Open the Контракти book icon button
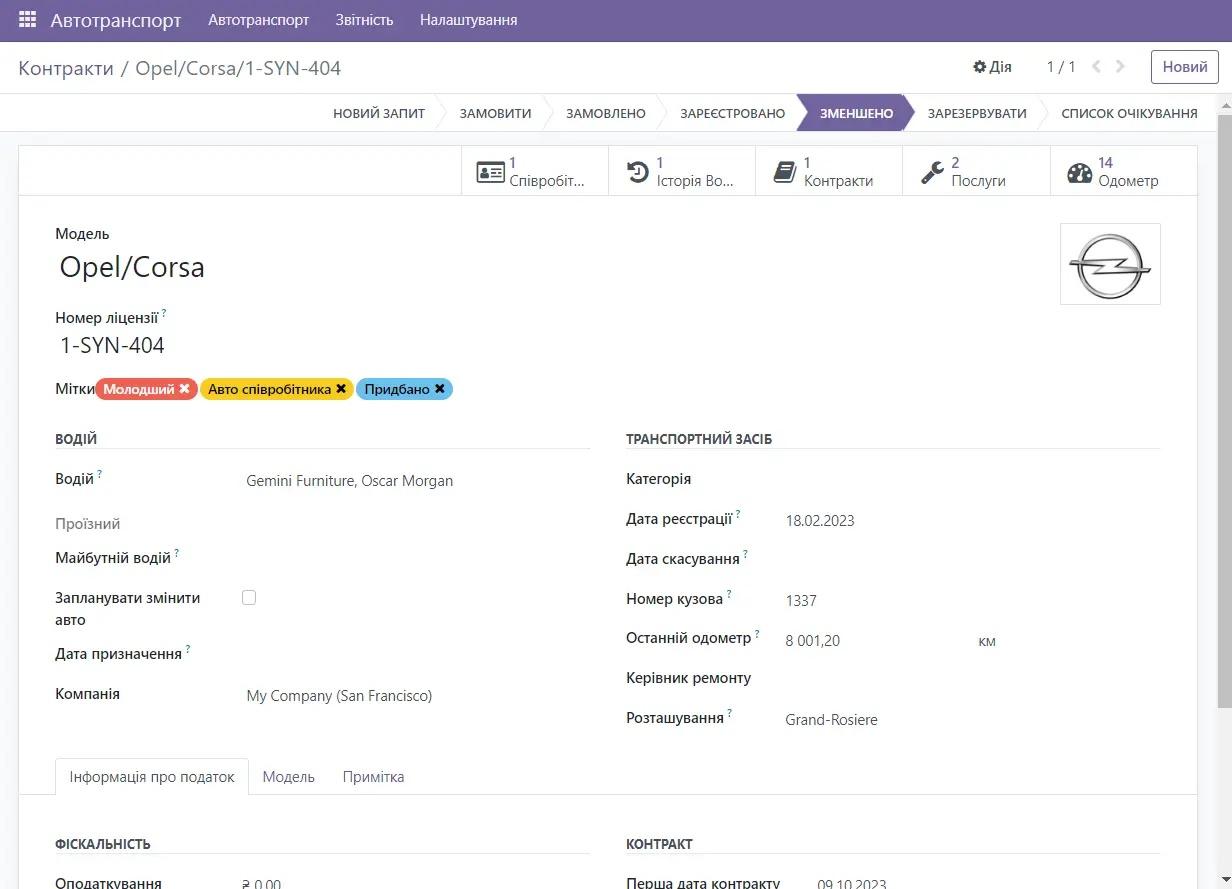The image size is (1232, 889). pyautogui.click(x=828, y=171)
